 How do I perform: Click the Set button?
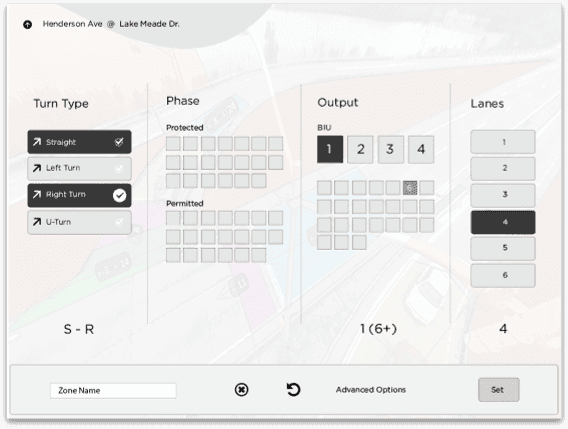(x=498, y=390)
